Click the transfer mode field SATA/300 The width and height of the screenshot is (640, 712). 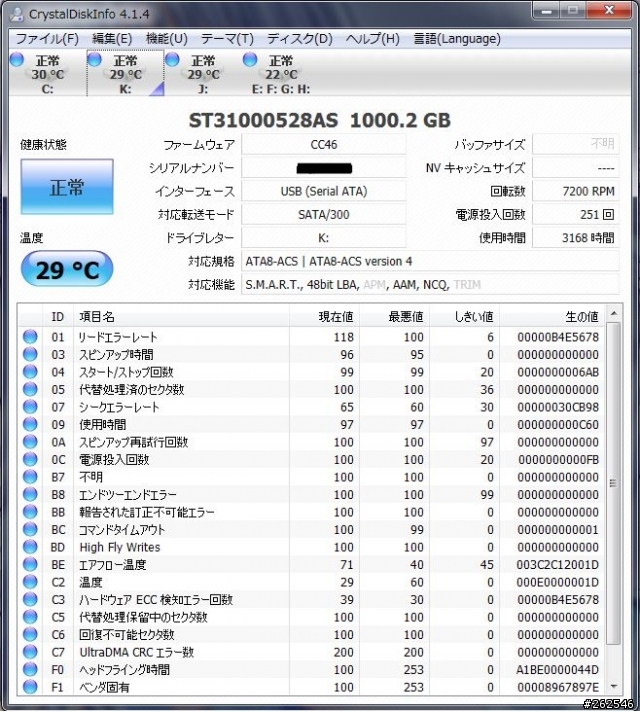(x=323, y=214)
